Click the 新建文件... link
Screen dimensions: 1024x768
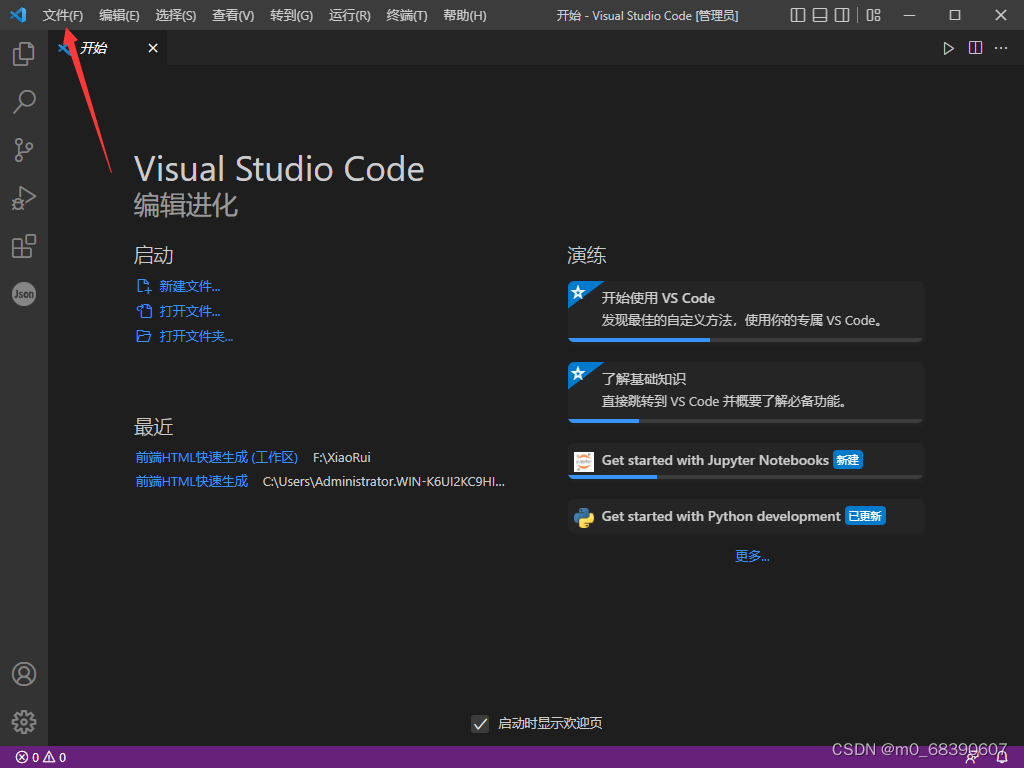[x=189, y=286]
